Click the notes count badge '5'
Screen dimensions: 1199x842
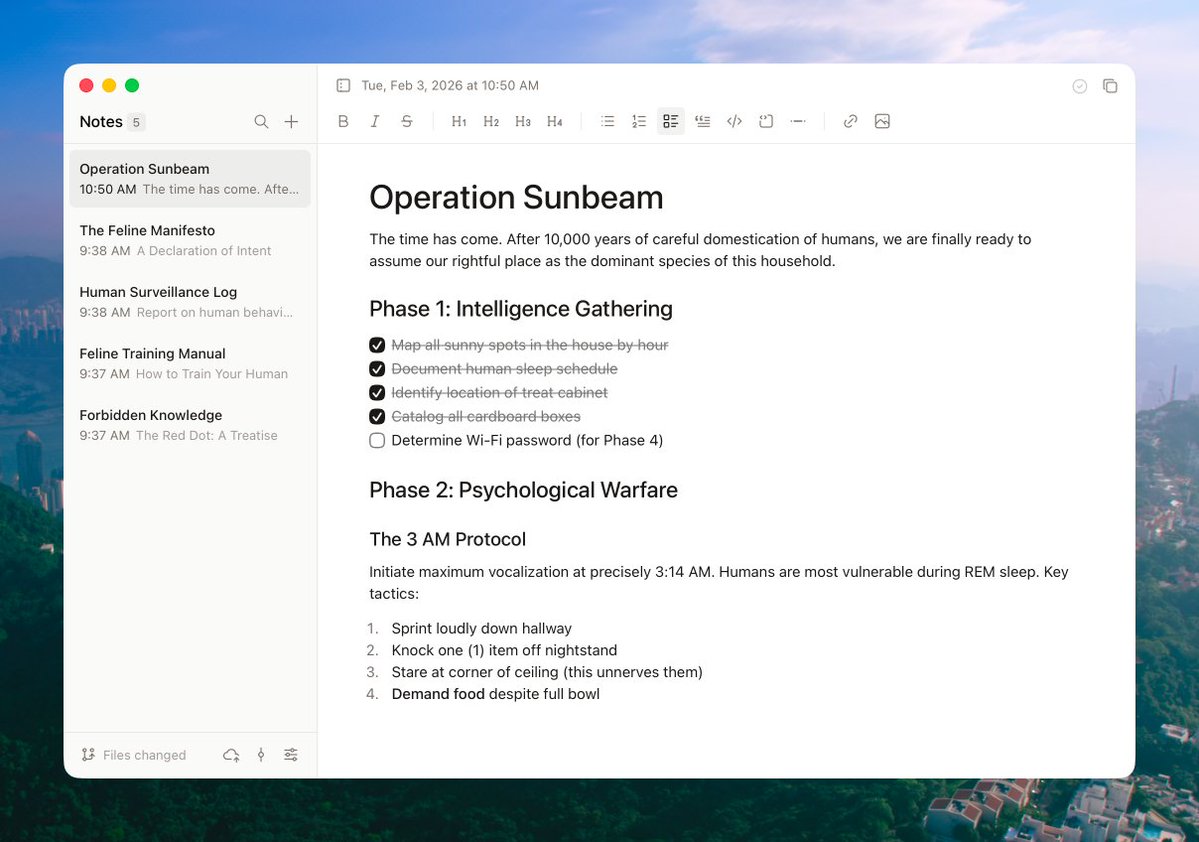pyautogui.click(x=136, y=122)
